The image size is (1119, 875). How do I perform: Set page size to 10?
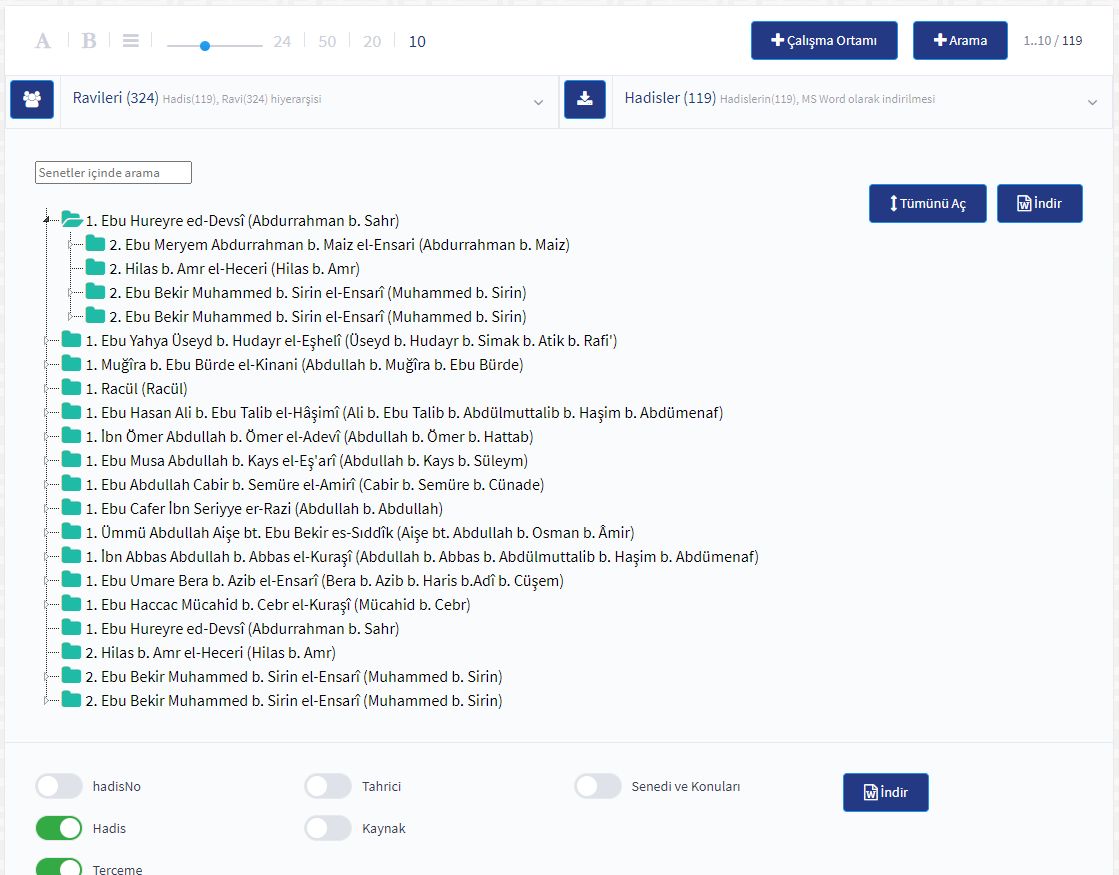tap(417, 41)
